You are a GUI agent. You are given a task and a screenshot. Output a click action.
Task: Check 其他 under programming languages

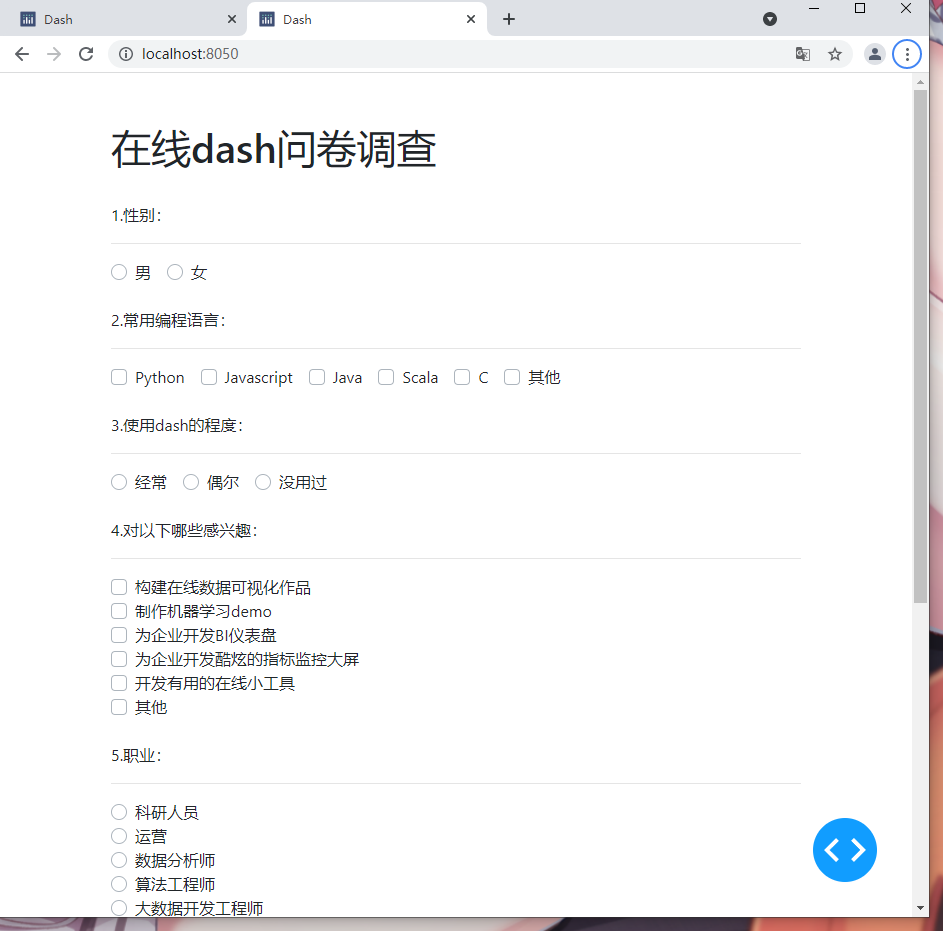512,377
